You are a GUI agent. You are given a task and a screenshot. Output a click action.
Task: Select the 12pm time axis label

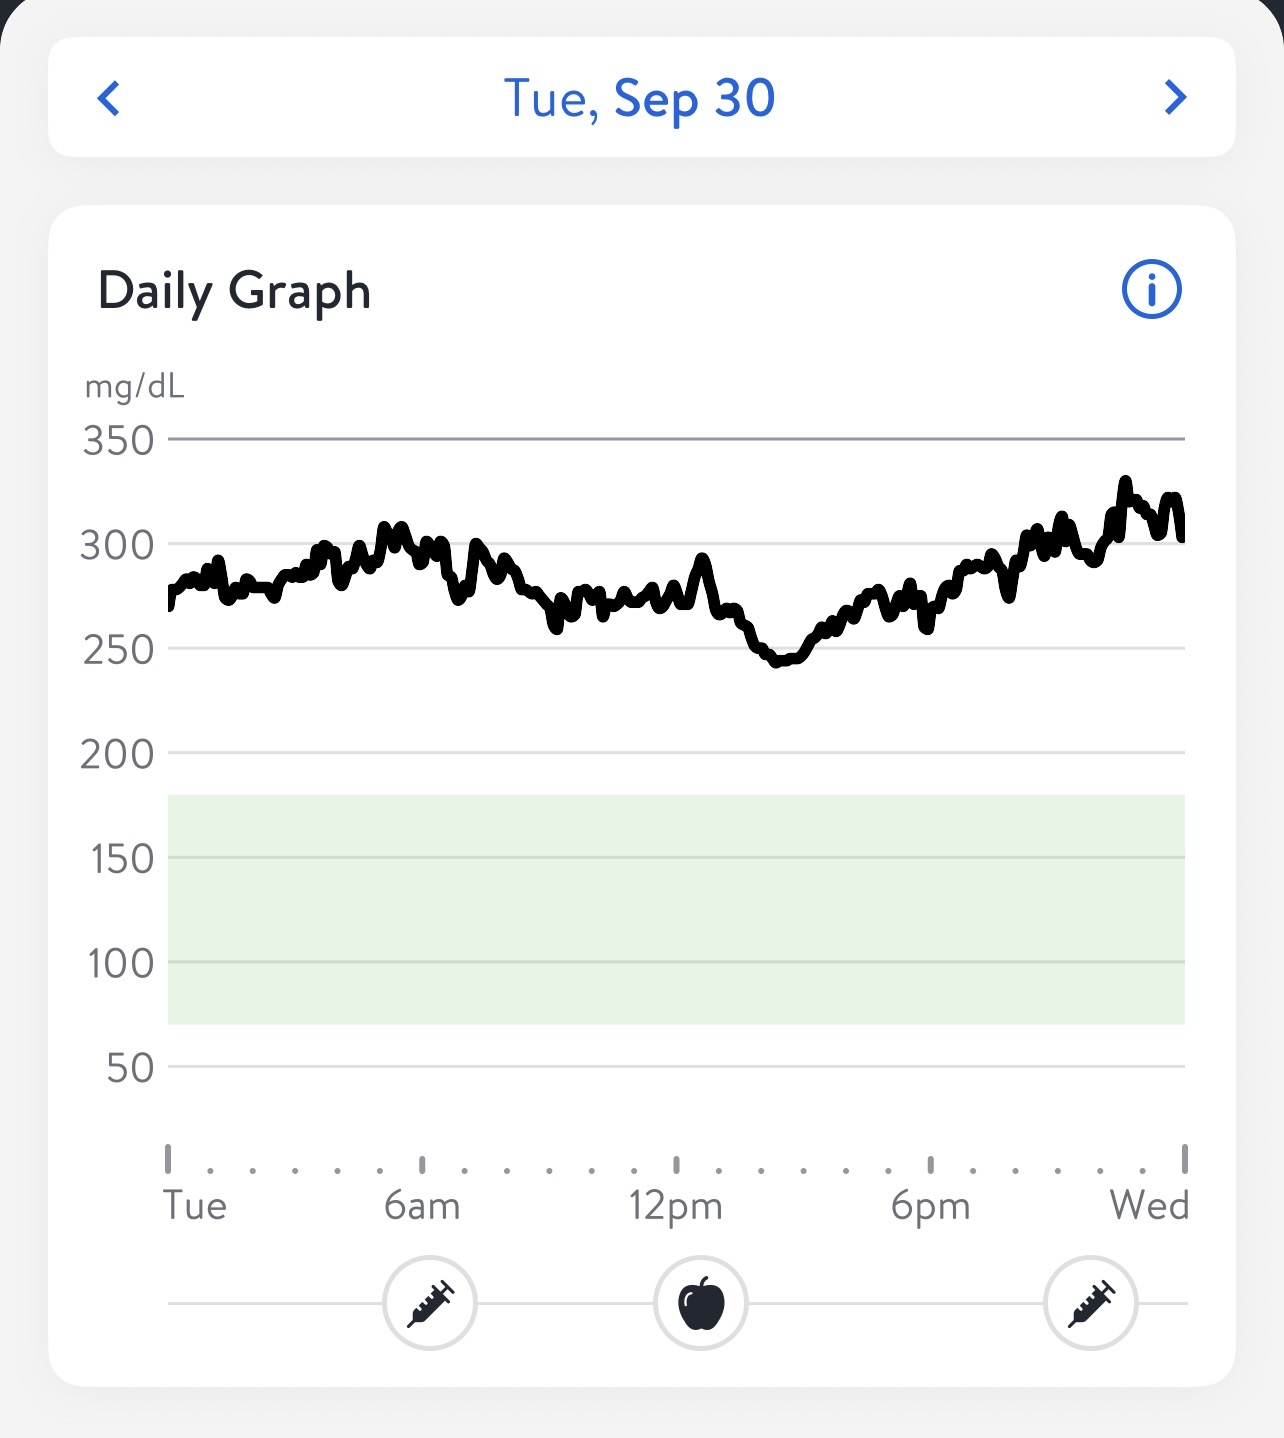click(x=676, y=1206)
